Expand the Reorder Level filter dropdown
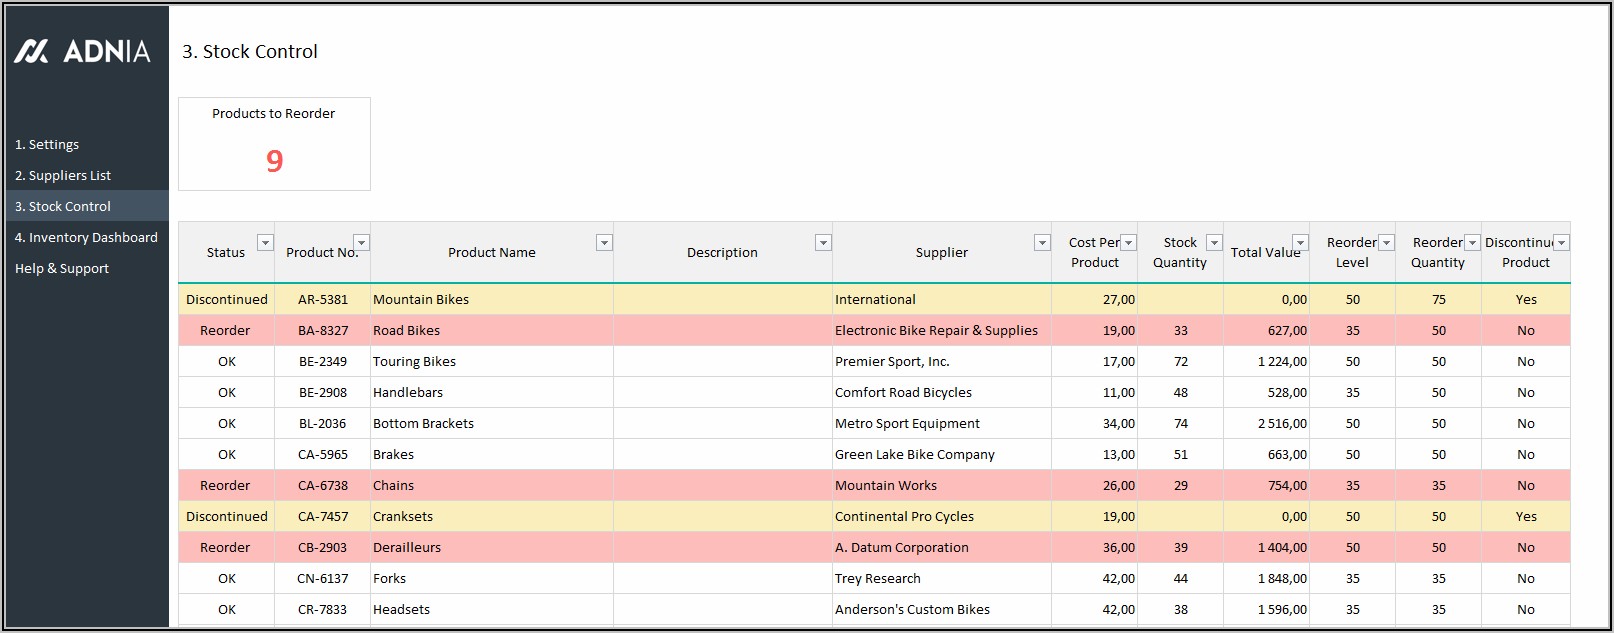 [1386, 243]
